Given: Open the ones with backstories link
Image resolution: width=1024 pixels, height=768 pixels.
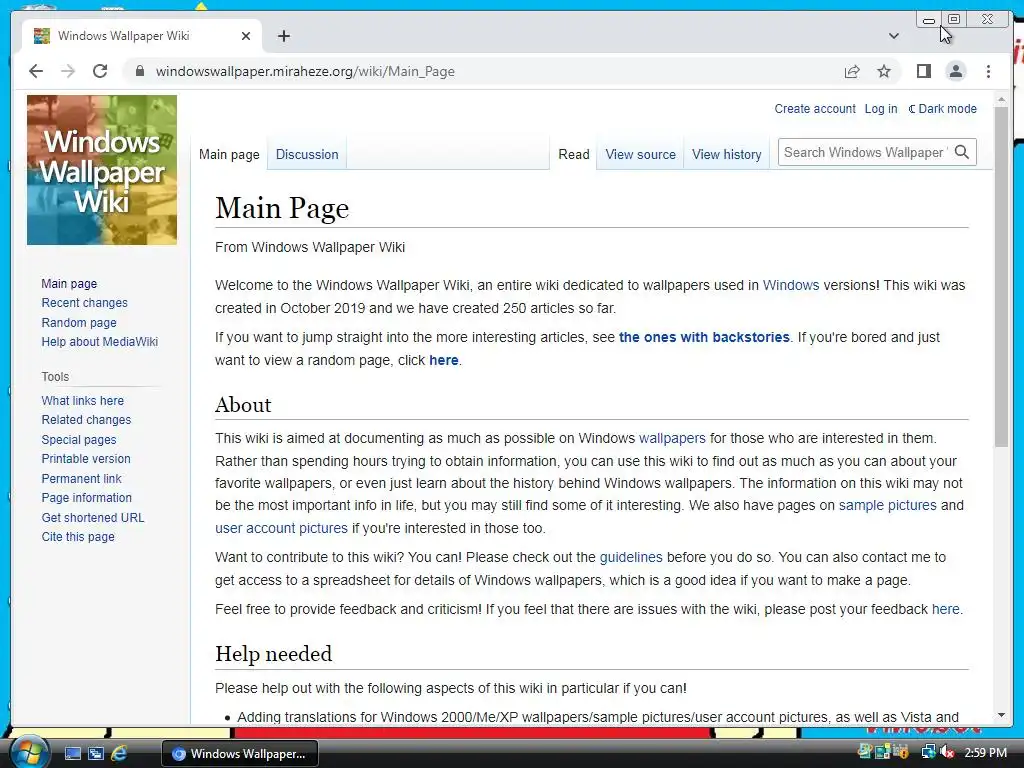Looking at the screenshot, I should (704, 337).
